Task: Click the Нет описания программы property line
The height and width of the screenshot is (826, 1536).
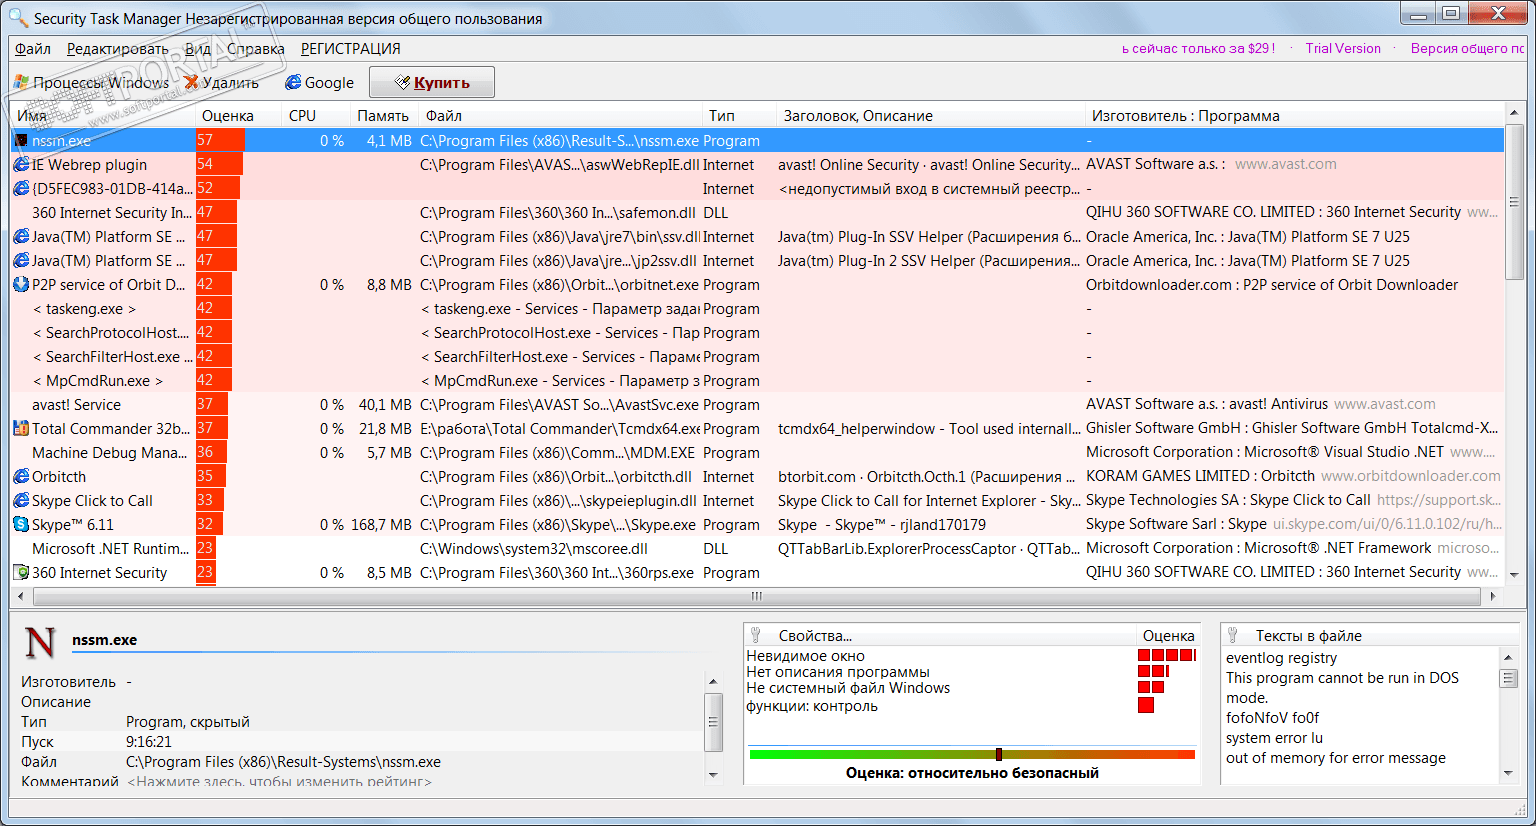Action: (x=838, y=672)
